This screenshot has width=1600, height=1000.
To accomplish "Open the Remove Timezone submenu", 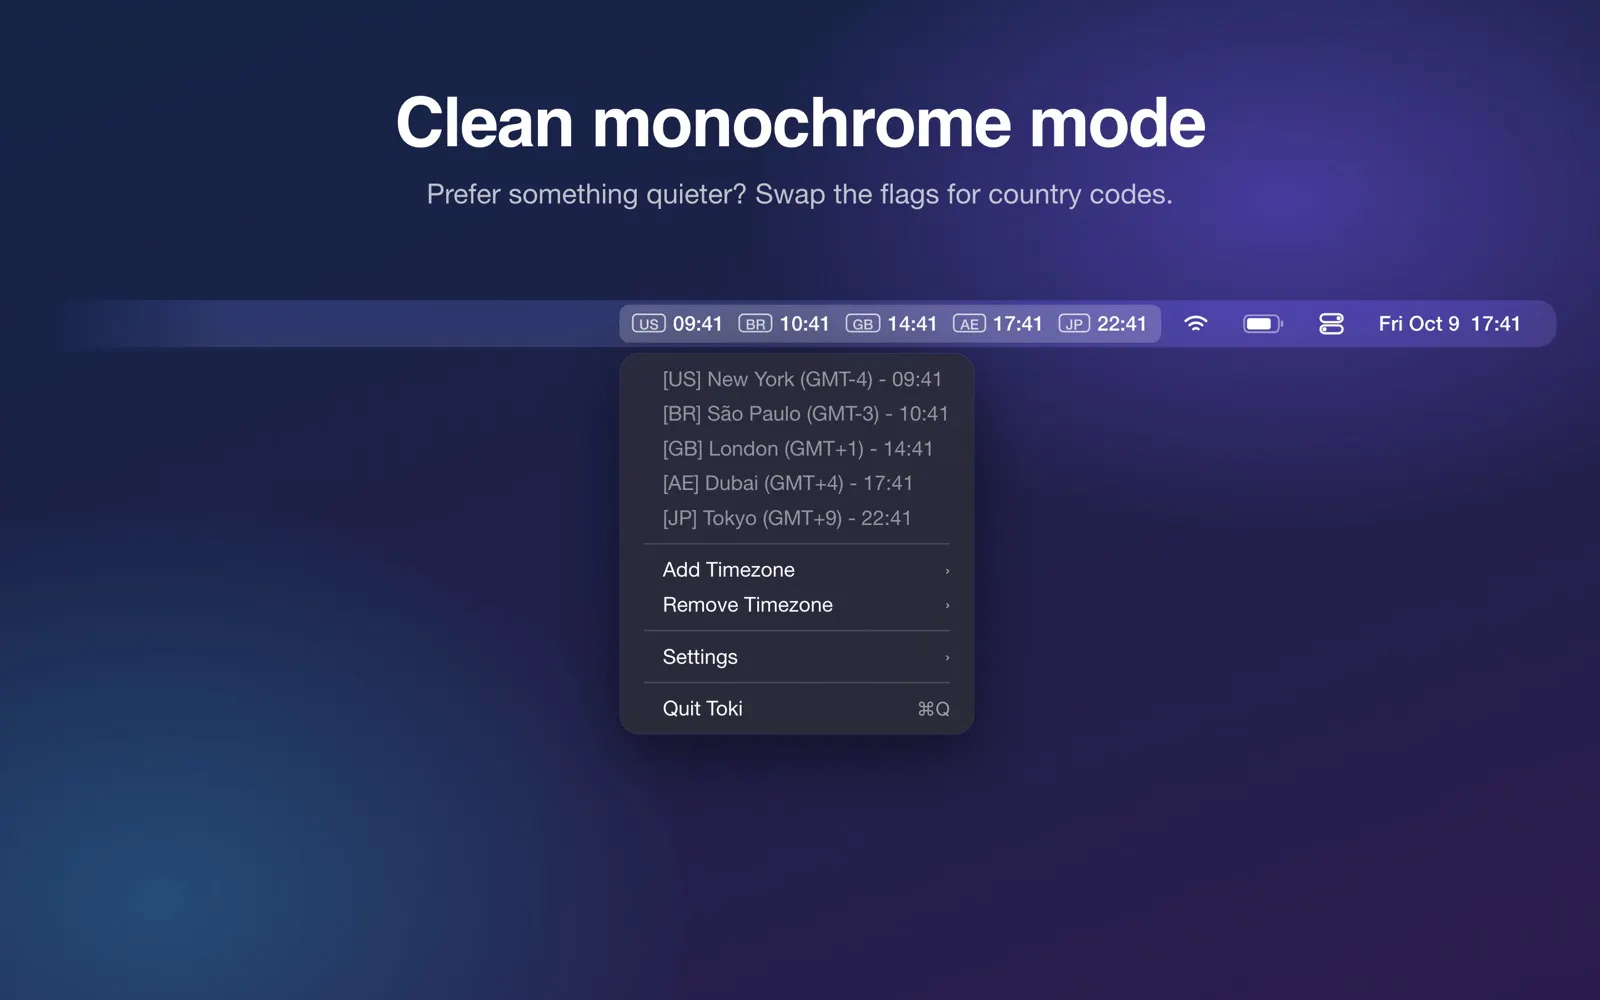I will (x=797, y=605).
